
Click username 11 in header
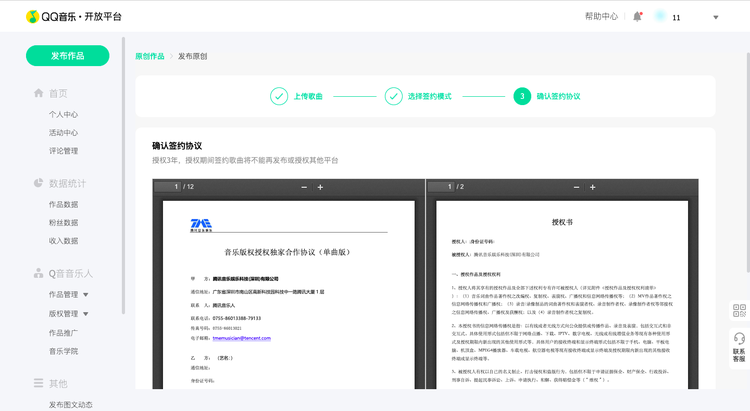[676, 18]
